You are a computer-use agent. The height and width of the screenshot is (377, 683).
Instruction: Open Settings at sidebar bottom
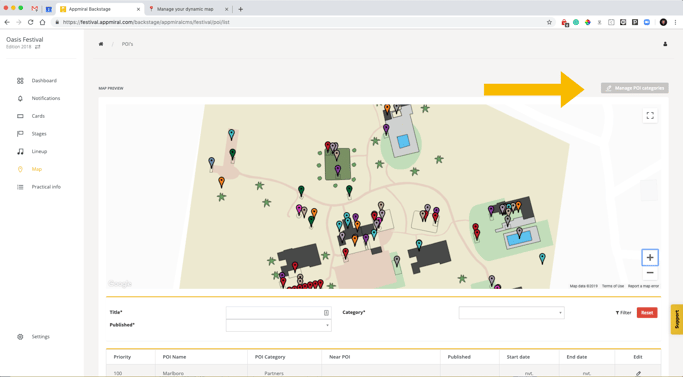click(x=41, y=337)
